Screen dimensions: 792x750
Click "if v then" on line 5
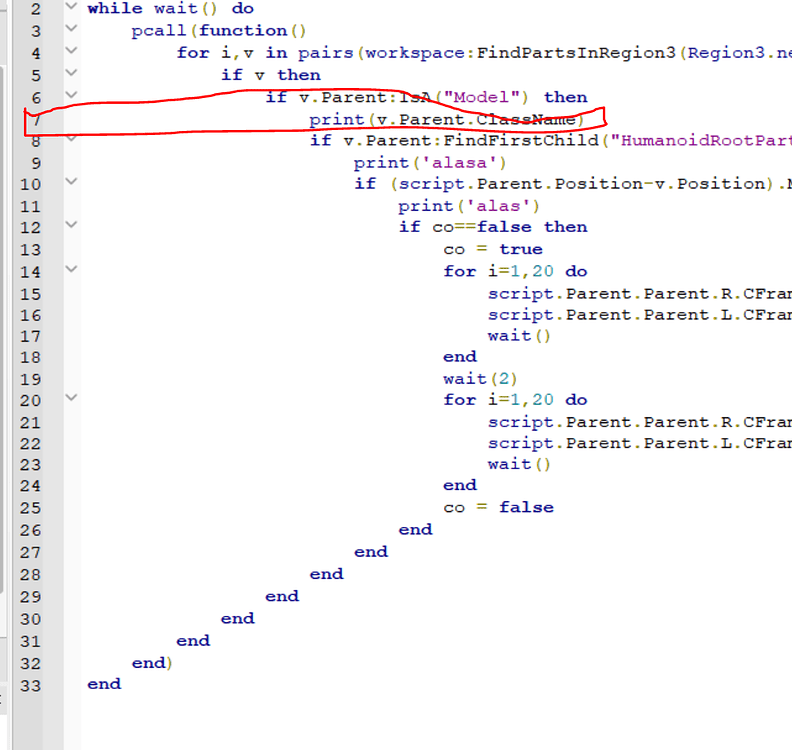[271, 75]
